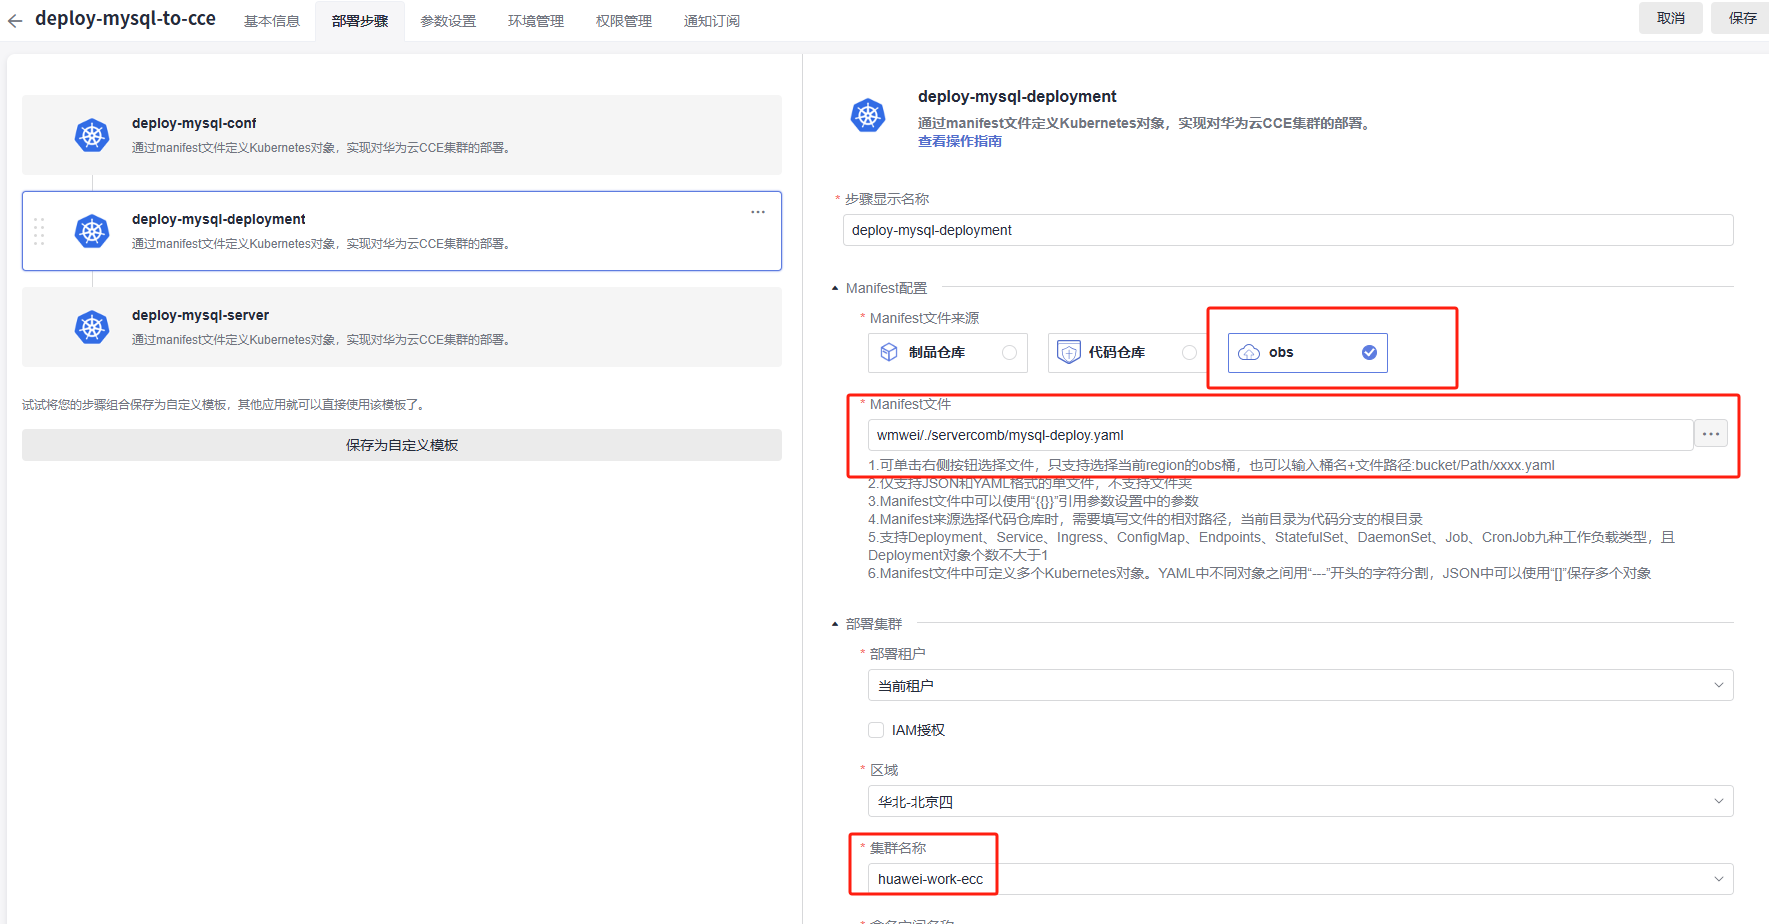This screenshot has height=924, width=1769.
Task: Click the large Kubernetes icon in the detail header
Action: click(868, 116)
